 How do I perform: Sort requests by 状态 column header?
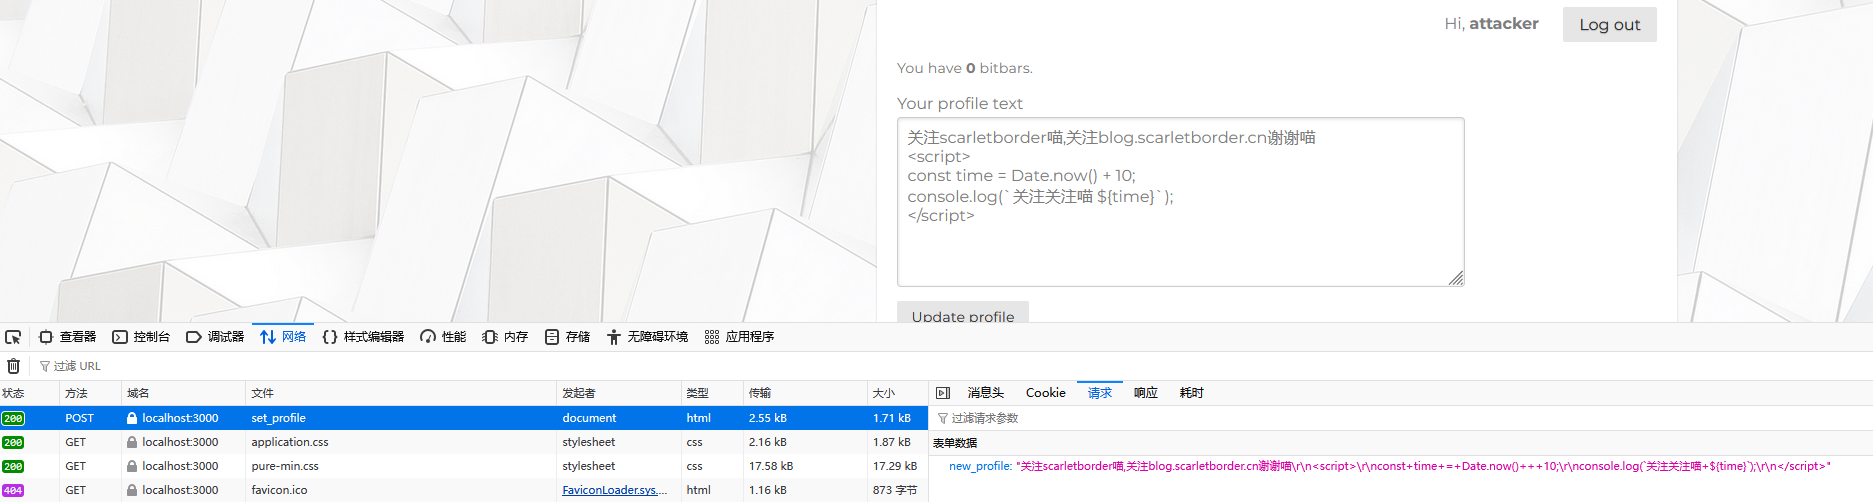(x=30, y=393)
